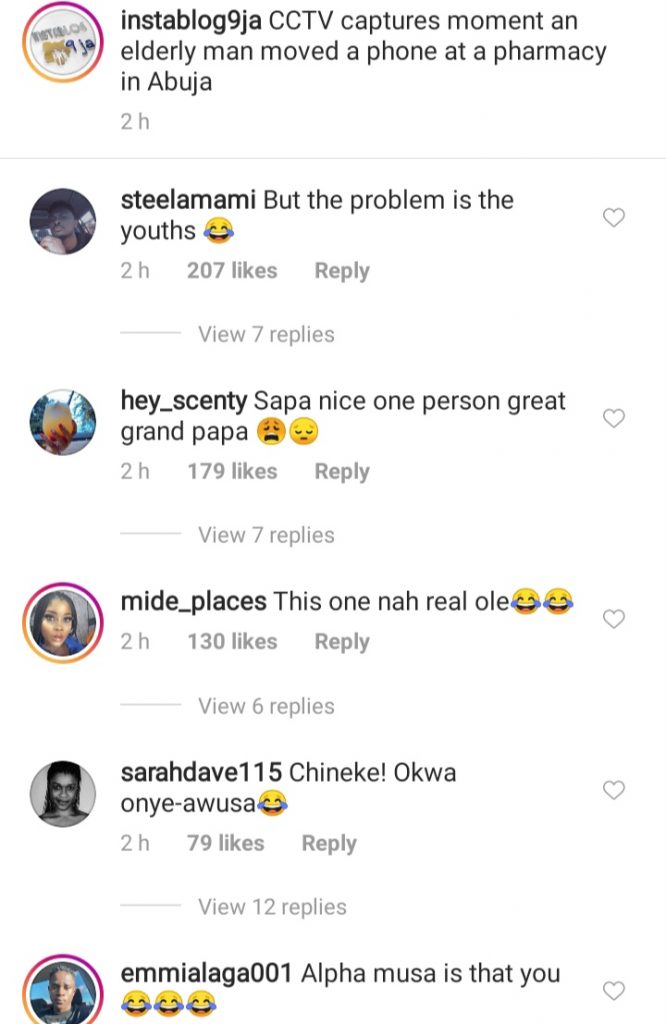Like emmialaga001's Alpha musa comment
Image resolution: width=666 pixels, height=1024 pixels.
(x=614, y=990)
